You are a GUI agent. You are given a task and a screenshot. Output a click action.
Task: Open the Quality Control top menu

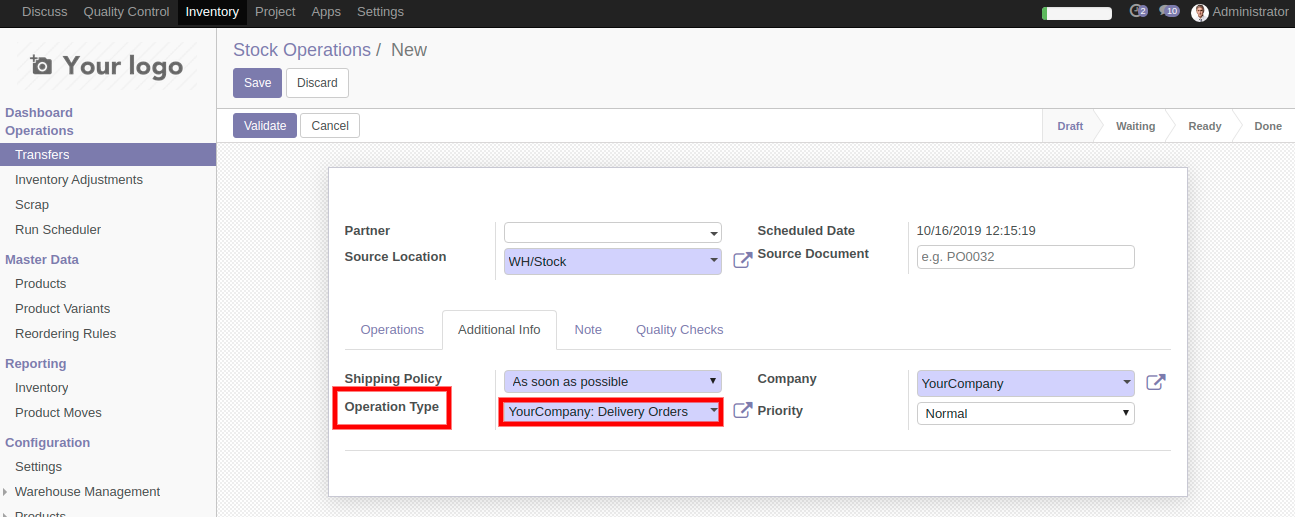pyautogui.click(x=126, y=12)
